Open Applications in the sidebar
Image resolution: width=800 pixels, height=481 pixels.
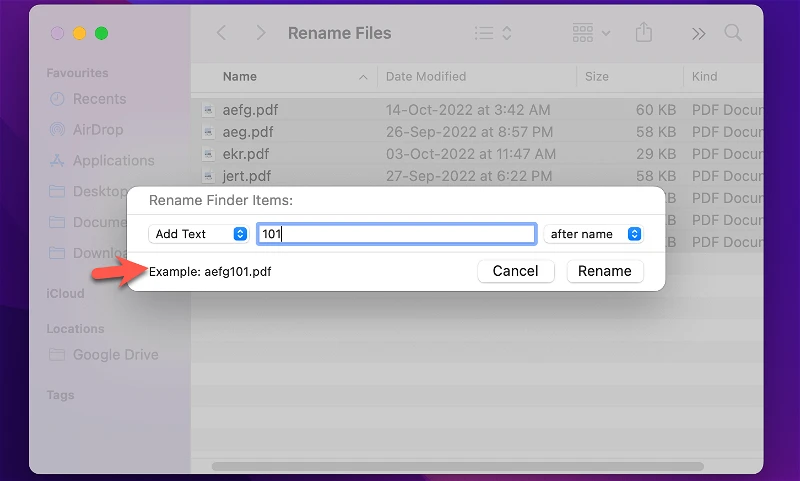click(114, 161)
